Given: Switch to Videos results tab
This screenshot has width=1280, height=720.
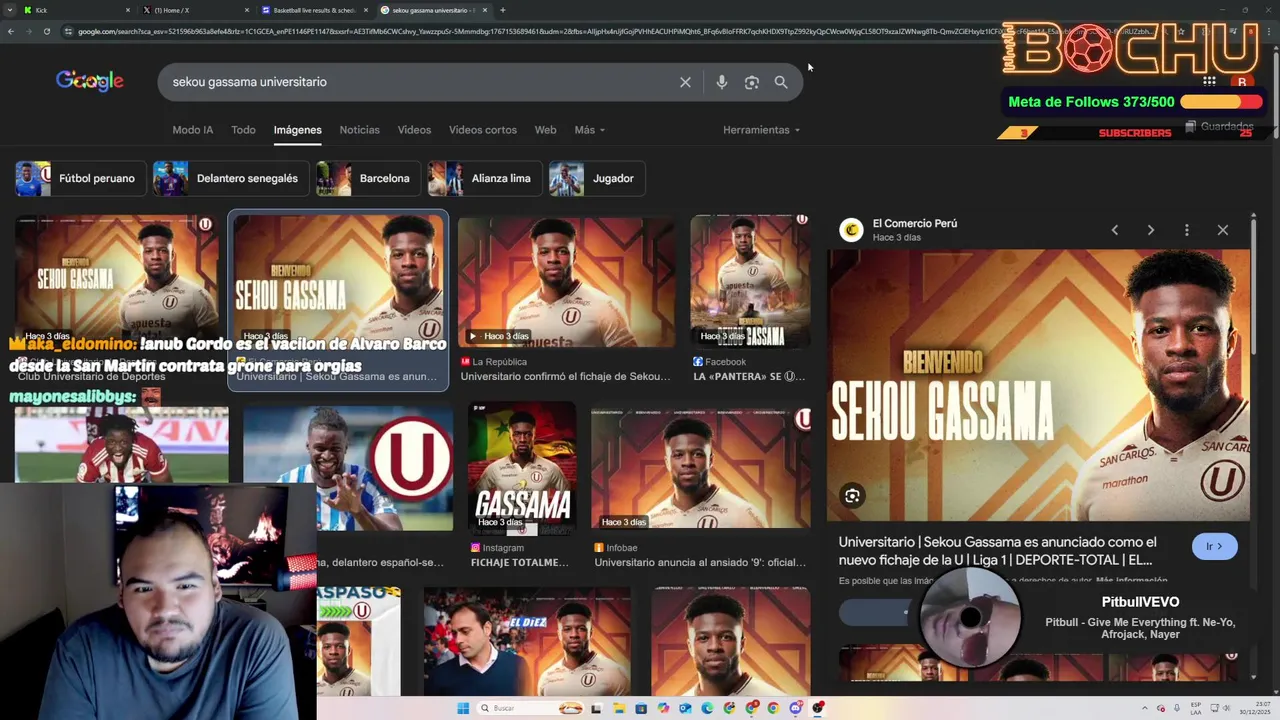Looking at the screenshot, I should tap(414, 130).
